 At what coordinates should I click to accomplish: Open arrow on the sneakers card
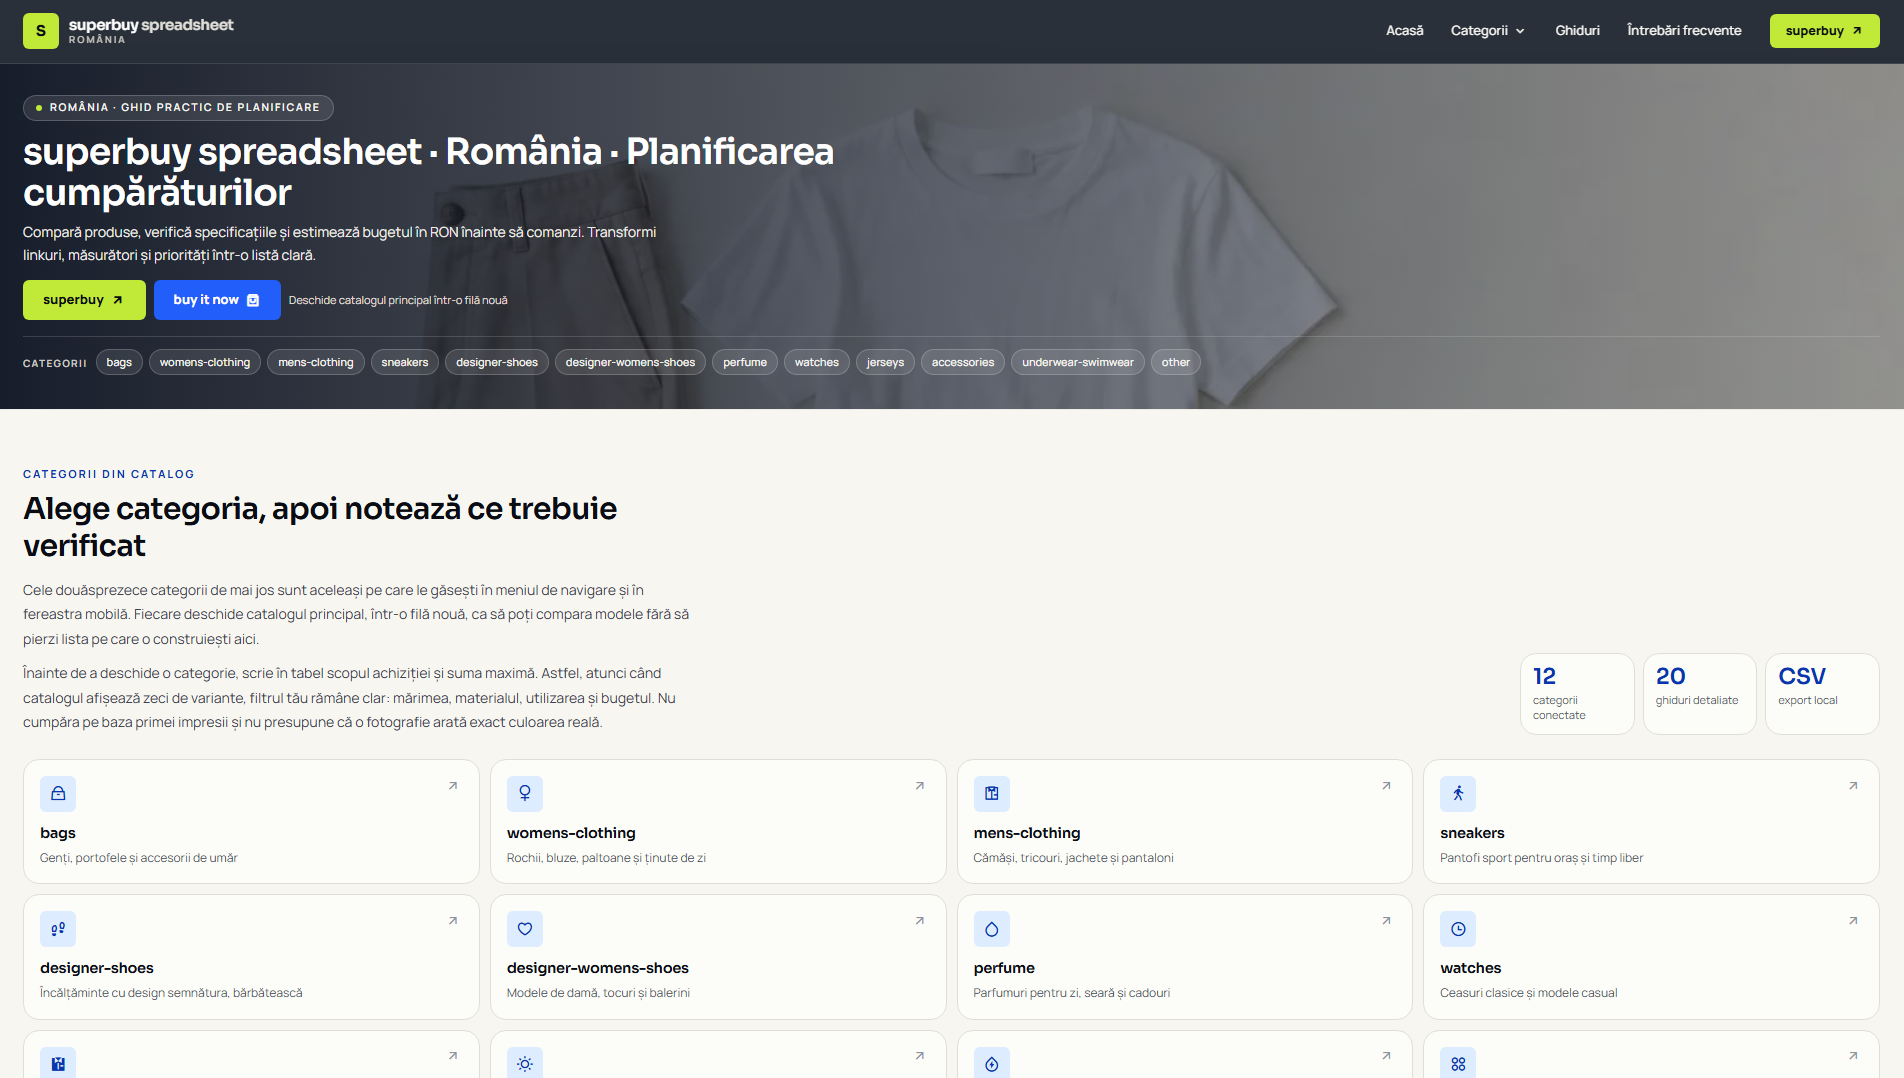point(1853,786)
